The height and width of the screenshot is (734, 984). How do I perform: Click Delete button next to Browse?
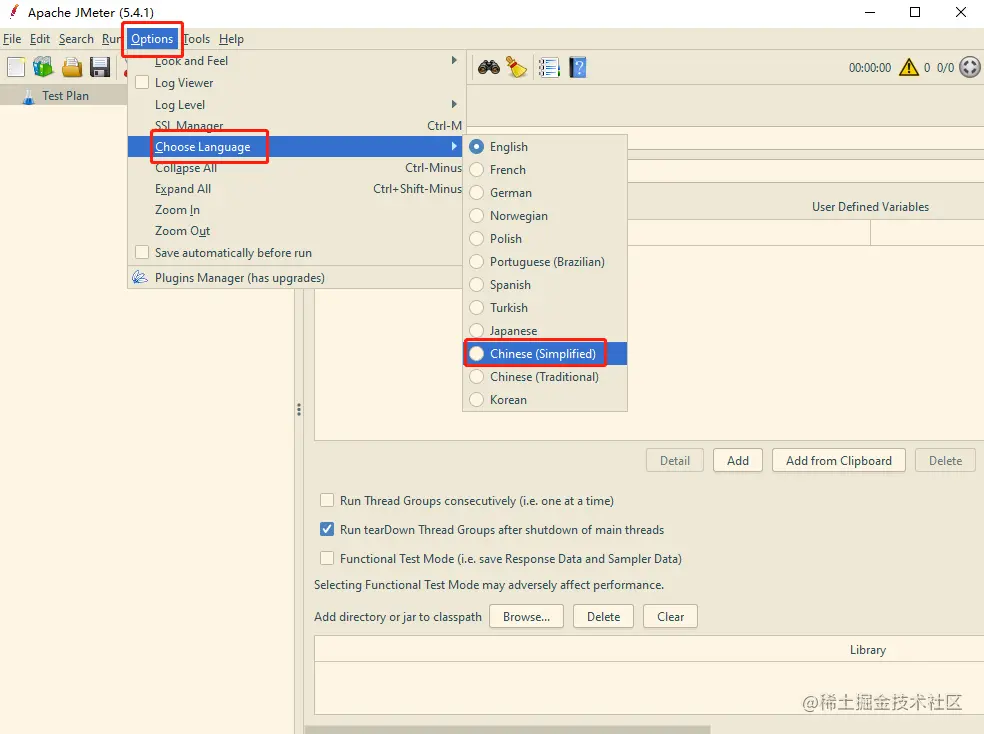(603, 617)
